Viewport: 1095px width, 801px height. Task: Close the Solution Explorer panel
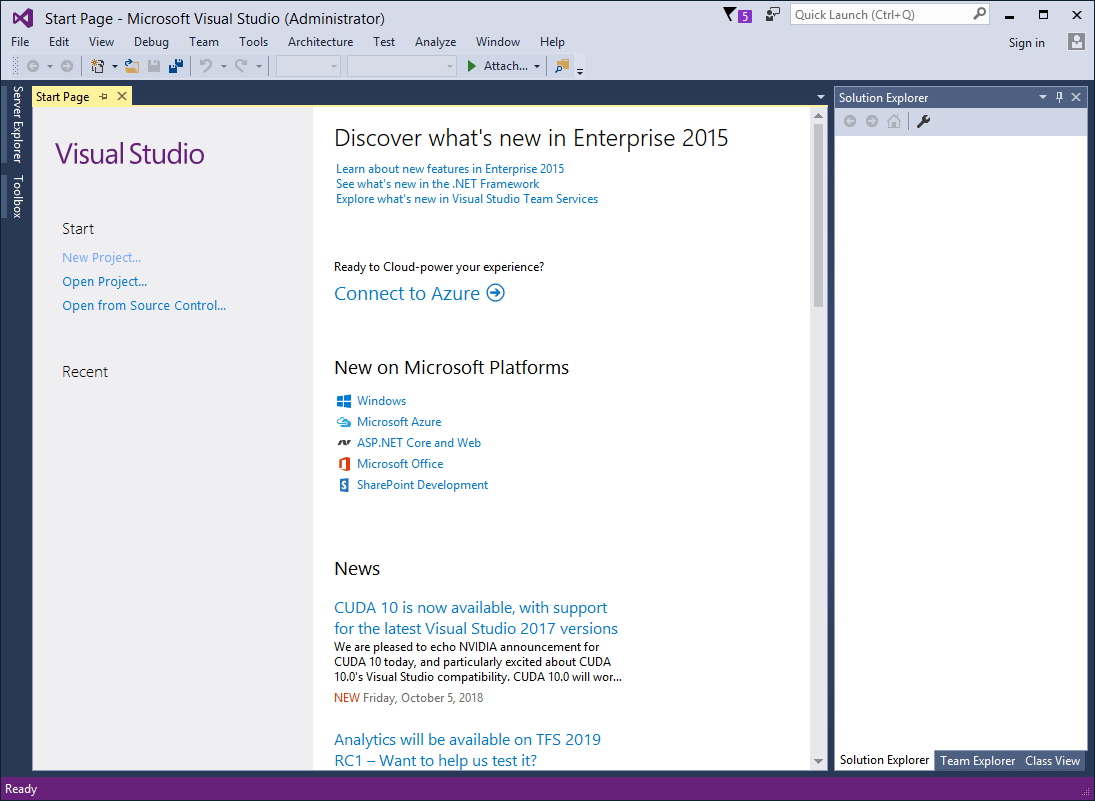click(1076, 97)
